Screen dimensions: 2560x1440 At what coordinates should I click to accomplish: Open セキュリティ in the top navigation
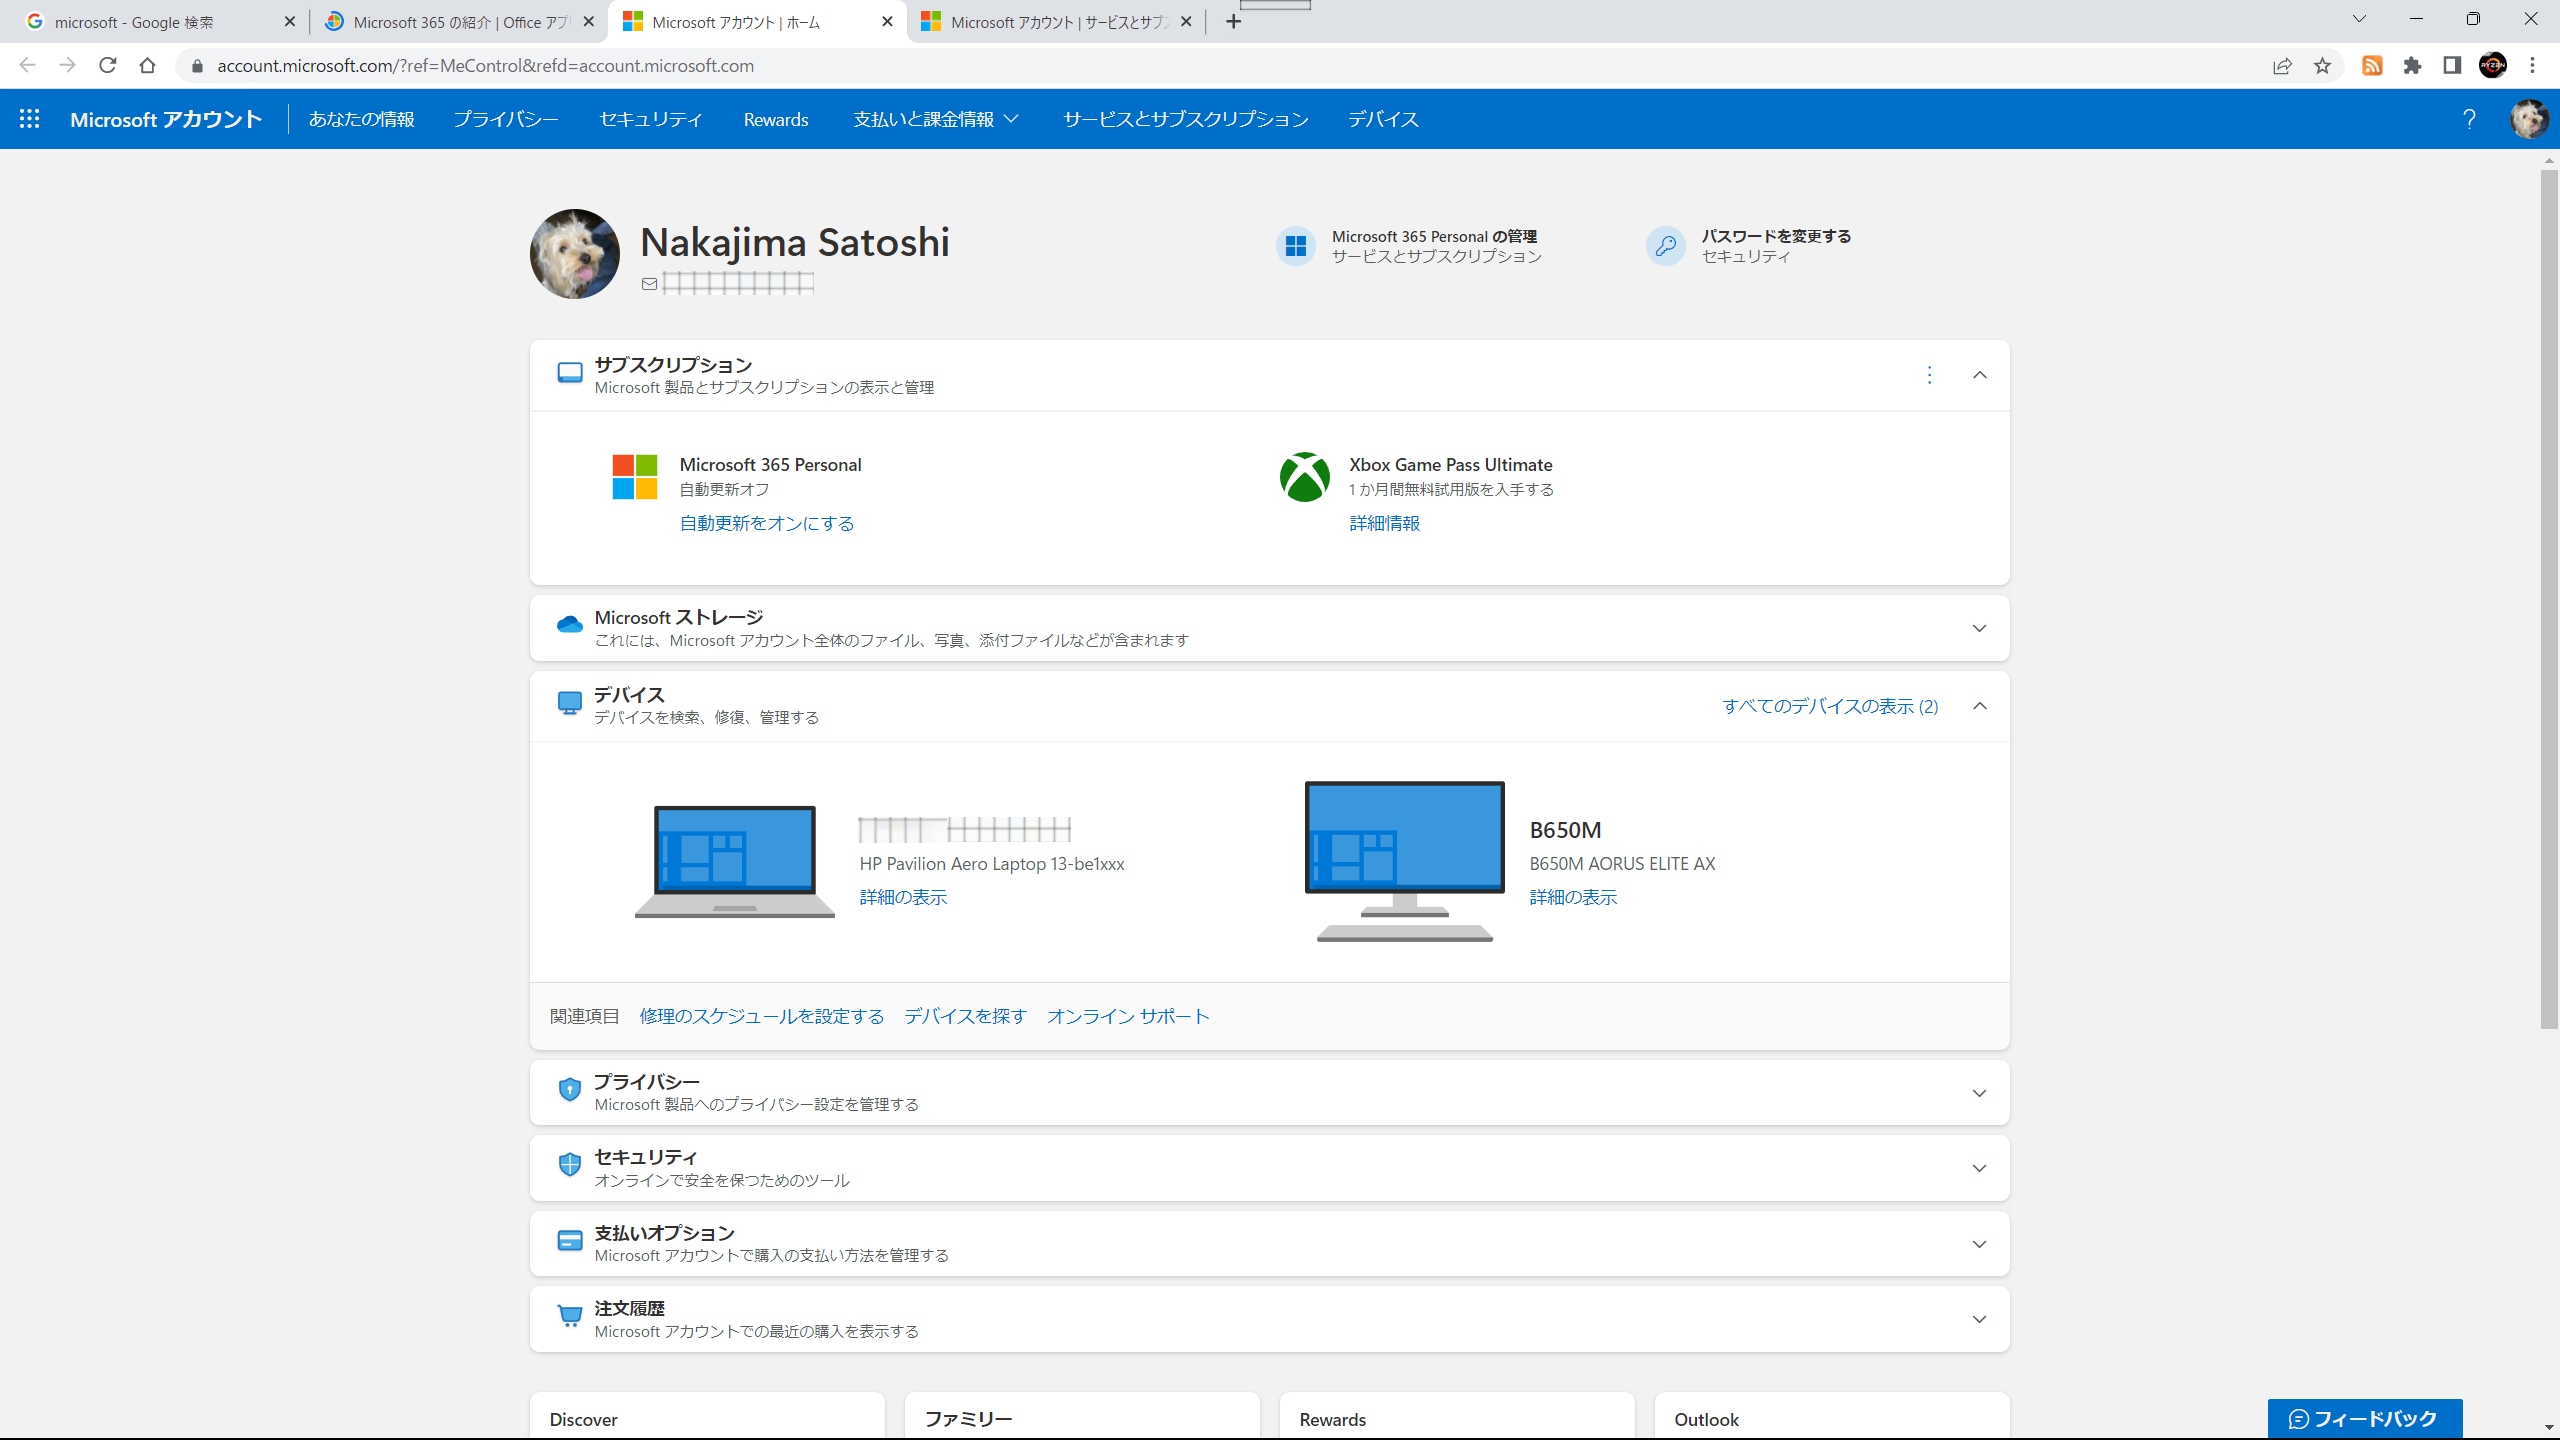click(651, 119)
